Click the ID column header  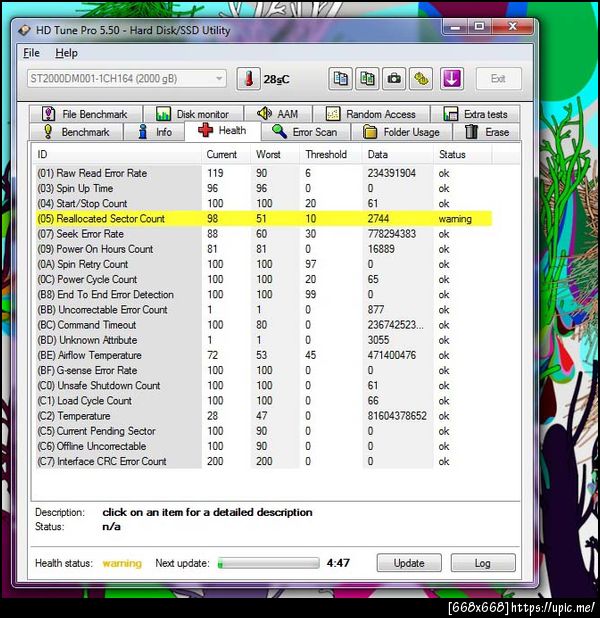coord(117,154)
